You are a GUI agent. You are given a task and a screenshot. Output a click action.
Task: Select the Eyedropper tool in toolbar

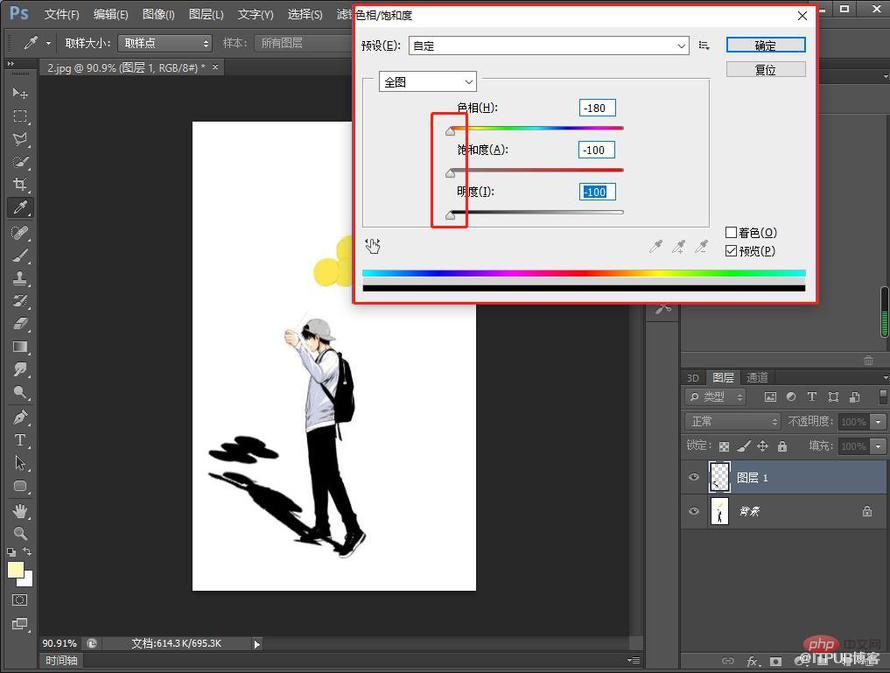pyautogui.click(x=20, y=208)
